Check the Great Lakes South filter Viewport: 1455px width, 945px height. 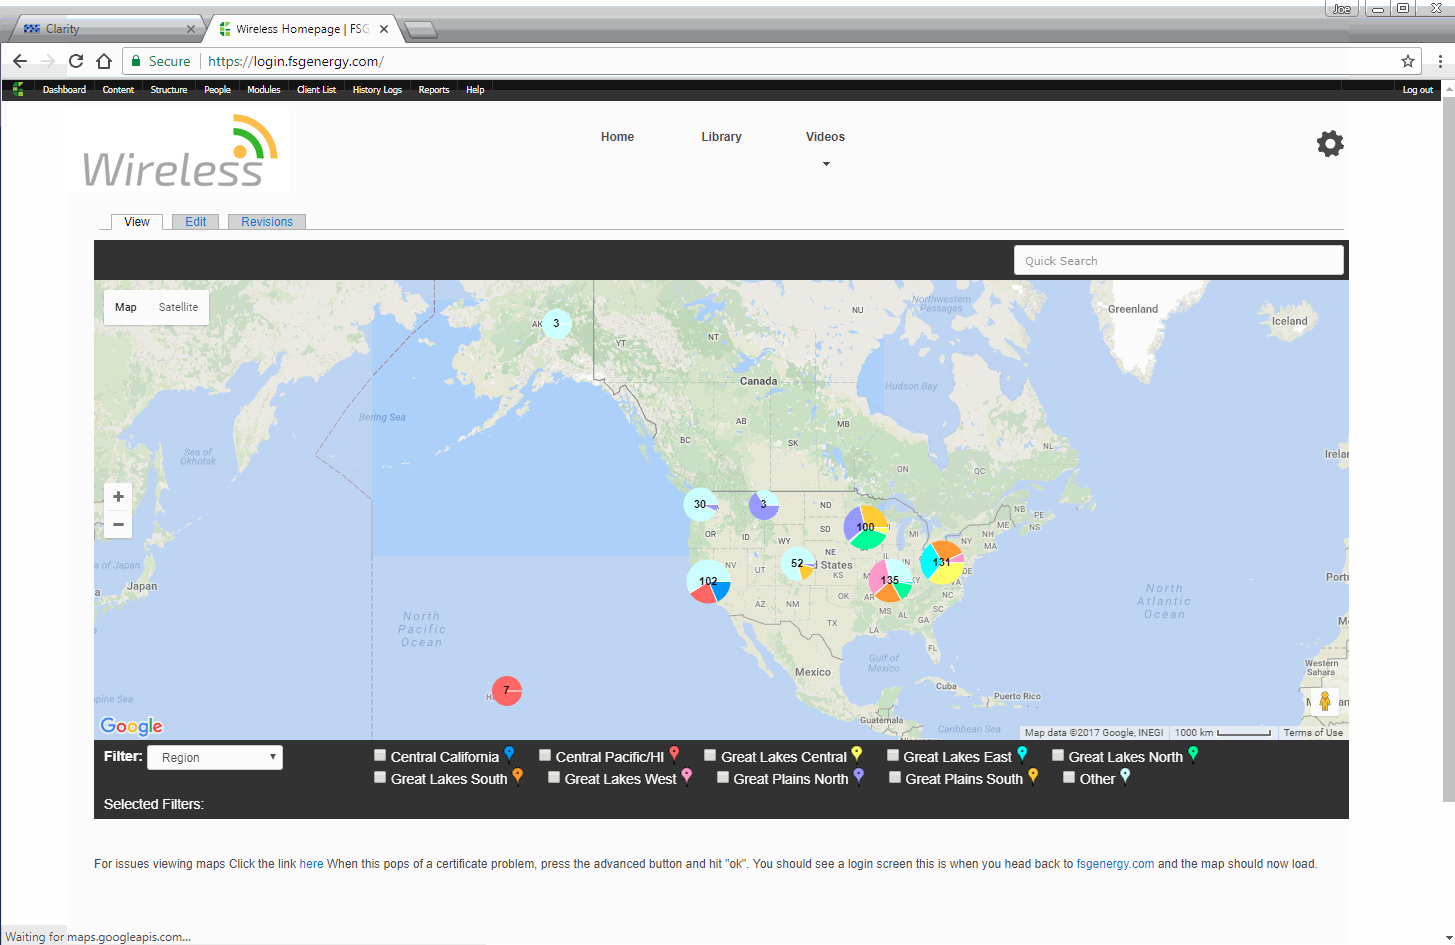point(380,778)
